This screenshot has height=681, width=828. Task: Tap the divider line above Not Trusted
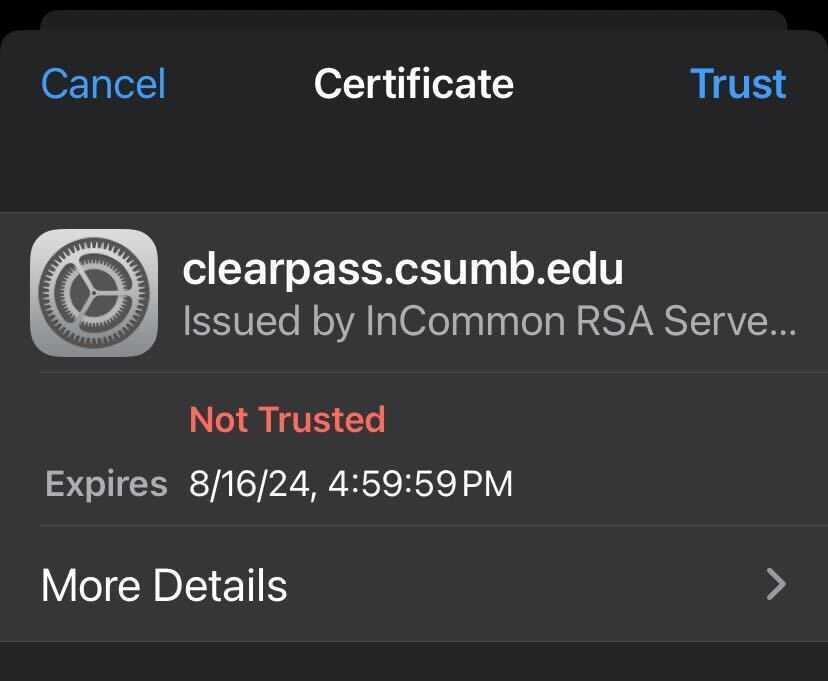coord(434,372)
